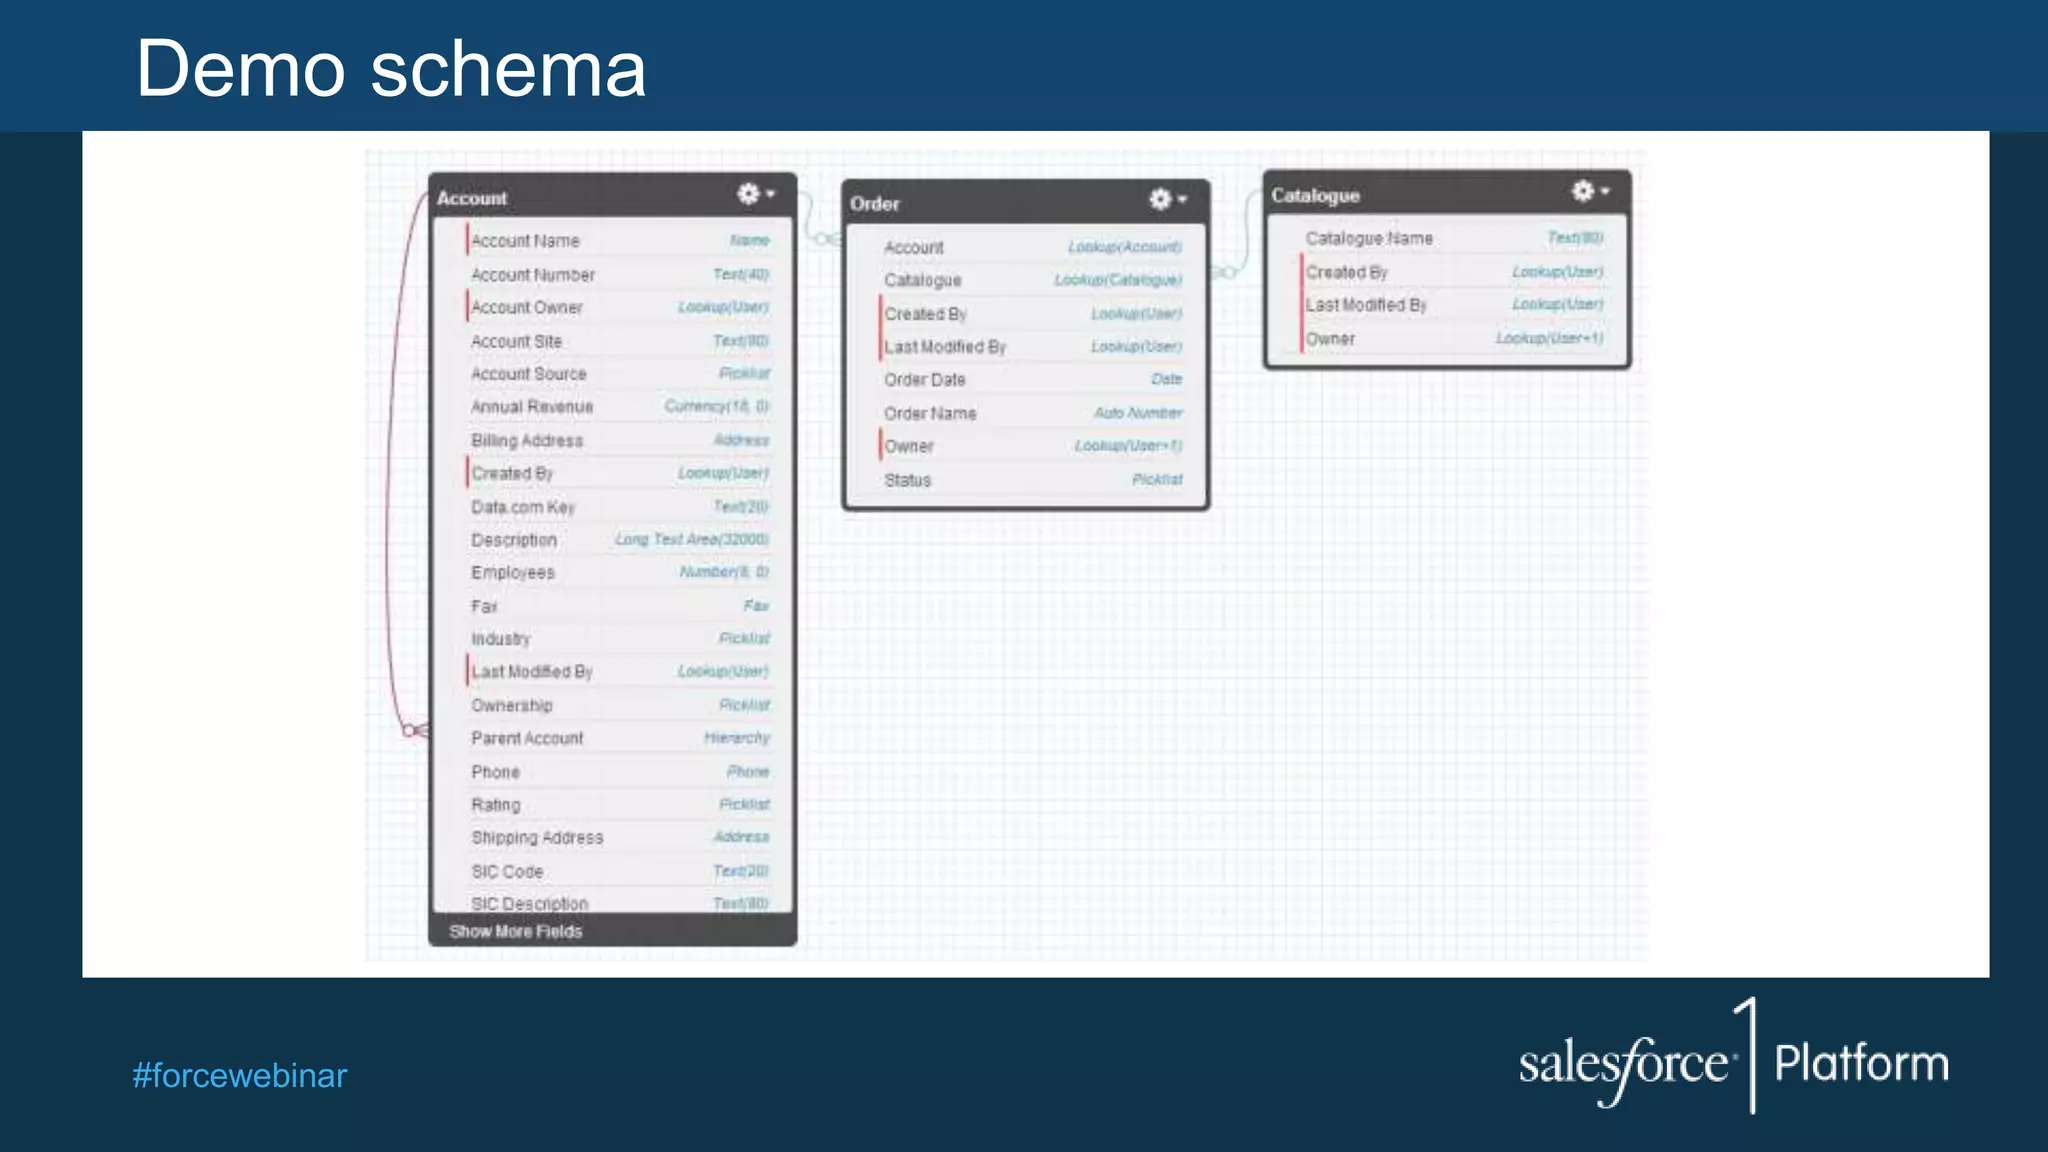Select the Order Name field
2048x1152 pixels.
click(1031, 413)
